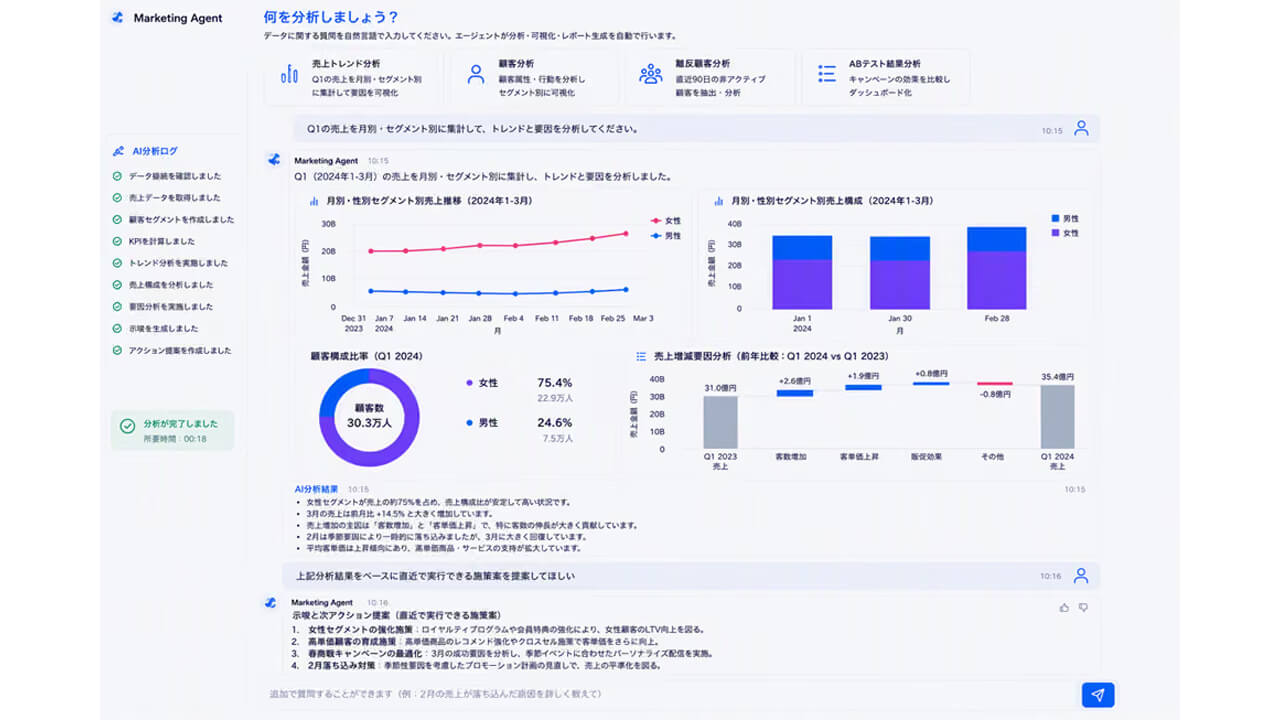Viewport: 1280px width, 720px height.
Task: Click the トレンド分析を実施しました log entry
Action: pos(178,263)
